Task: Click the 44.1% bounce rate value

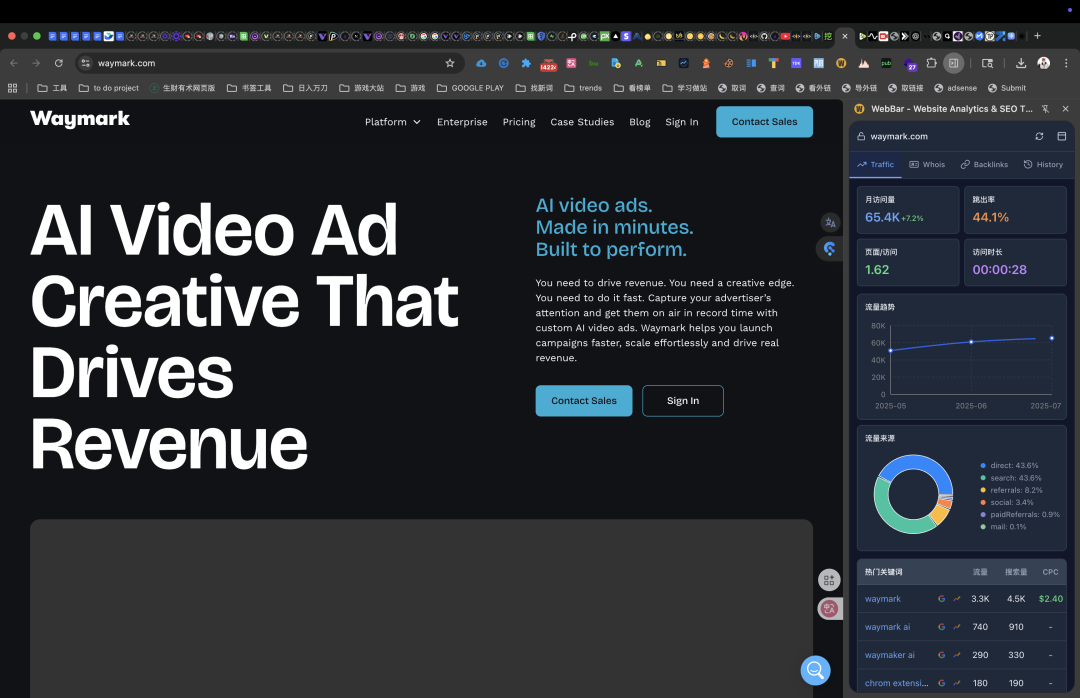Action: [990, 217]
